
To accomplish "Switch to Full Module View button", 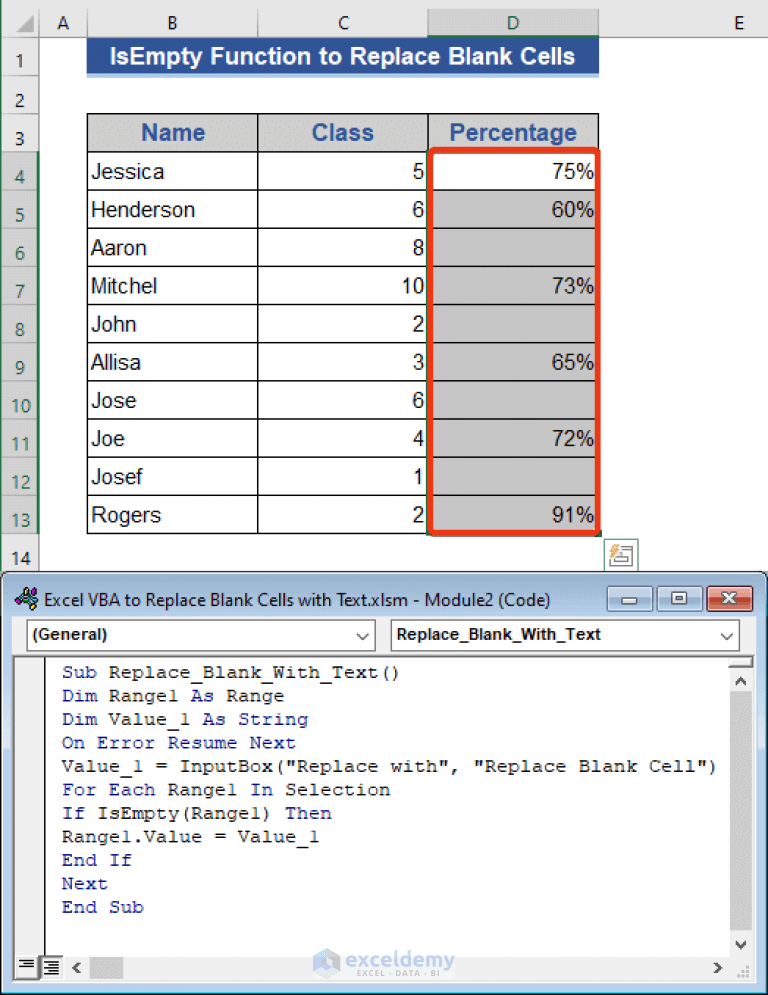I will click(x=51, y=966).
